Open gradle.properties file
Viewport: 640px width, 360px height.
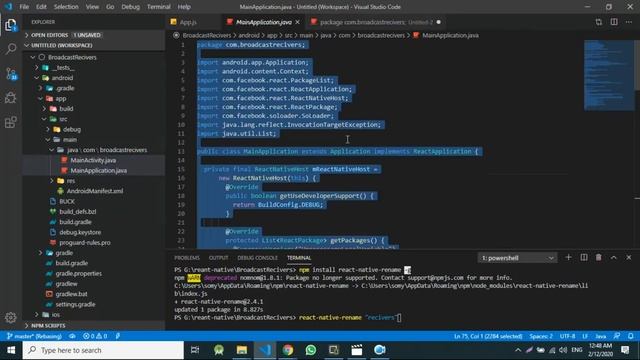93,273
